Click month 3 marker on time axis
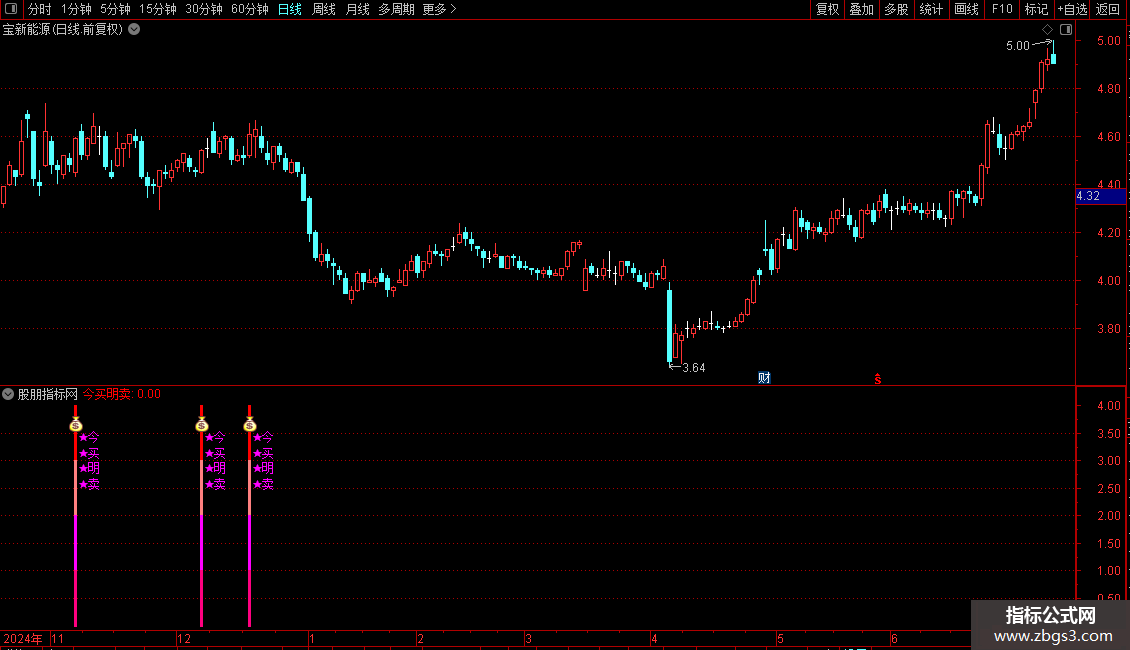The height and width of the screenshot is (650, 1130). 528,638
